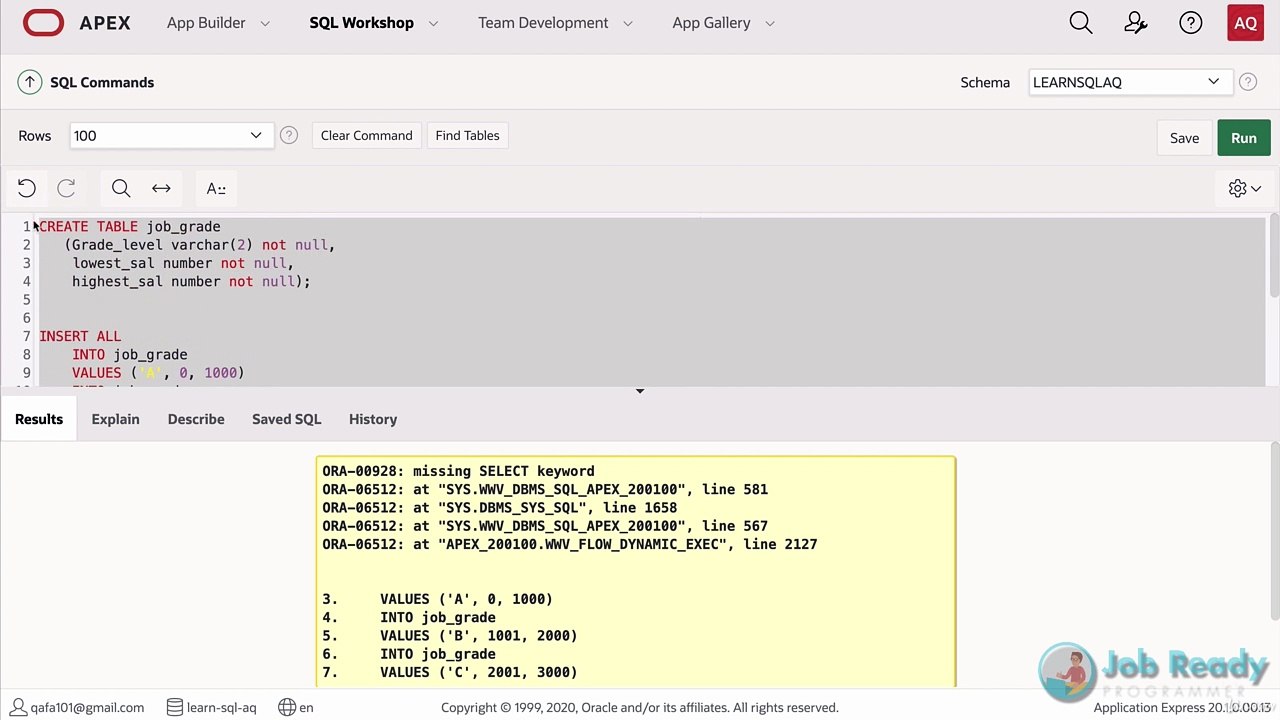Click the en language label
This screenshot has width=1280, height=720.
[x=306, y=707]
